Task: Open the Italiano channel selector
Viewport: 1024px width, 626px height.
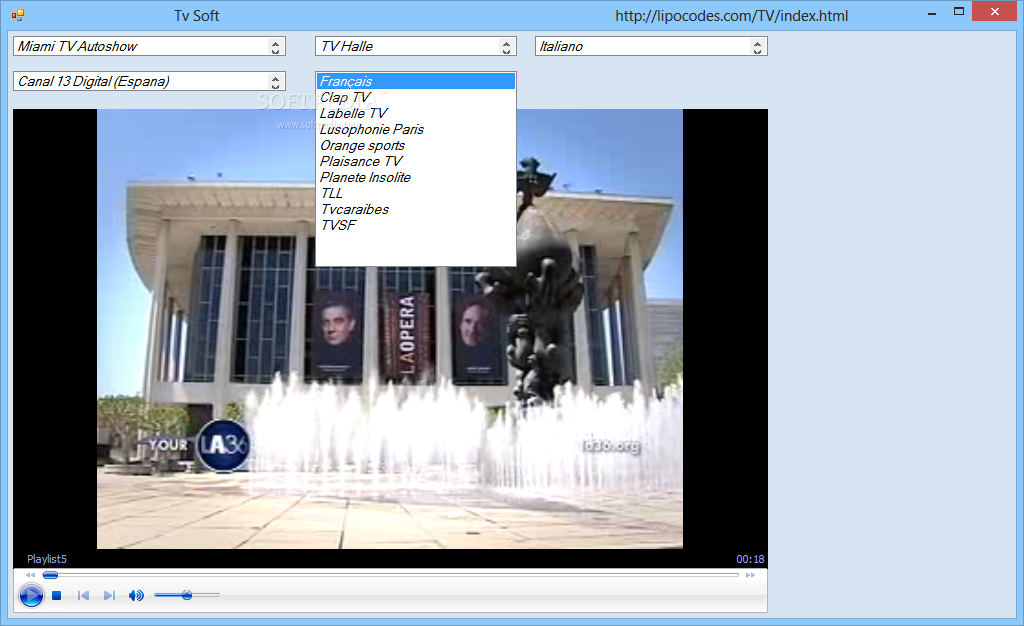Action: point(651,46)
